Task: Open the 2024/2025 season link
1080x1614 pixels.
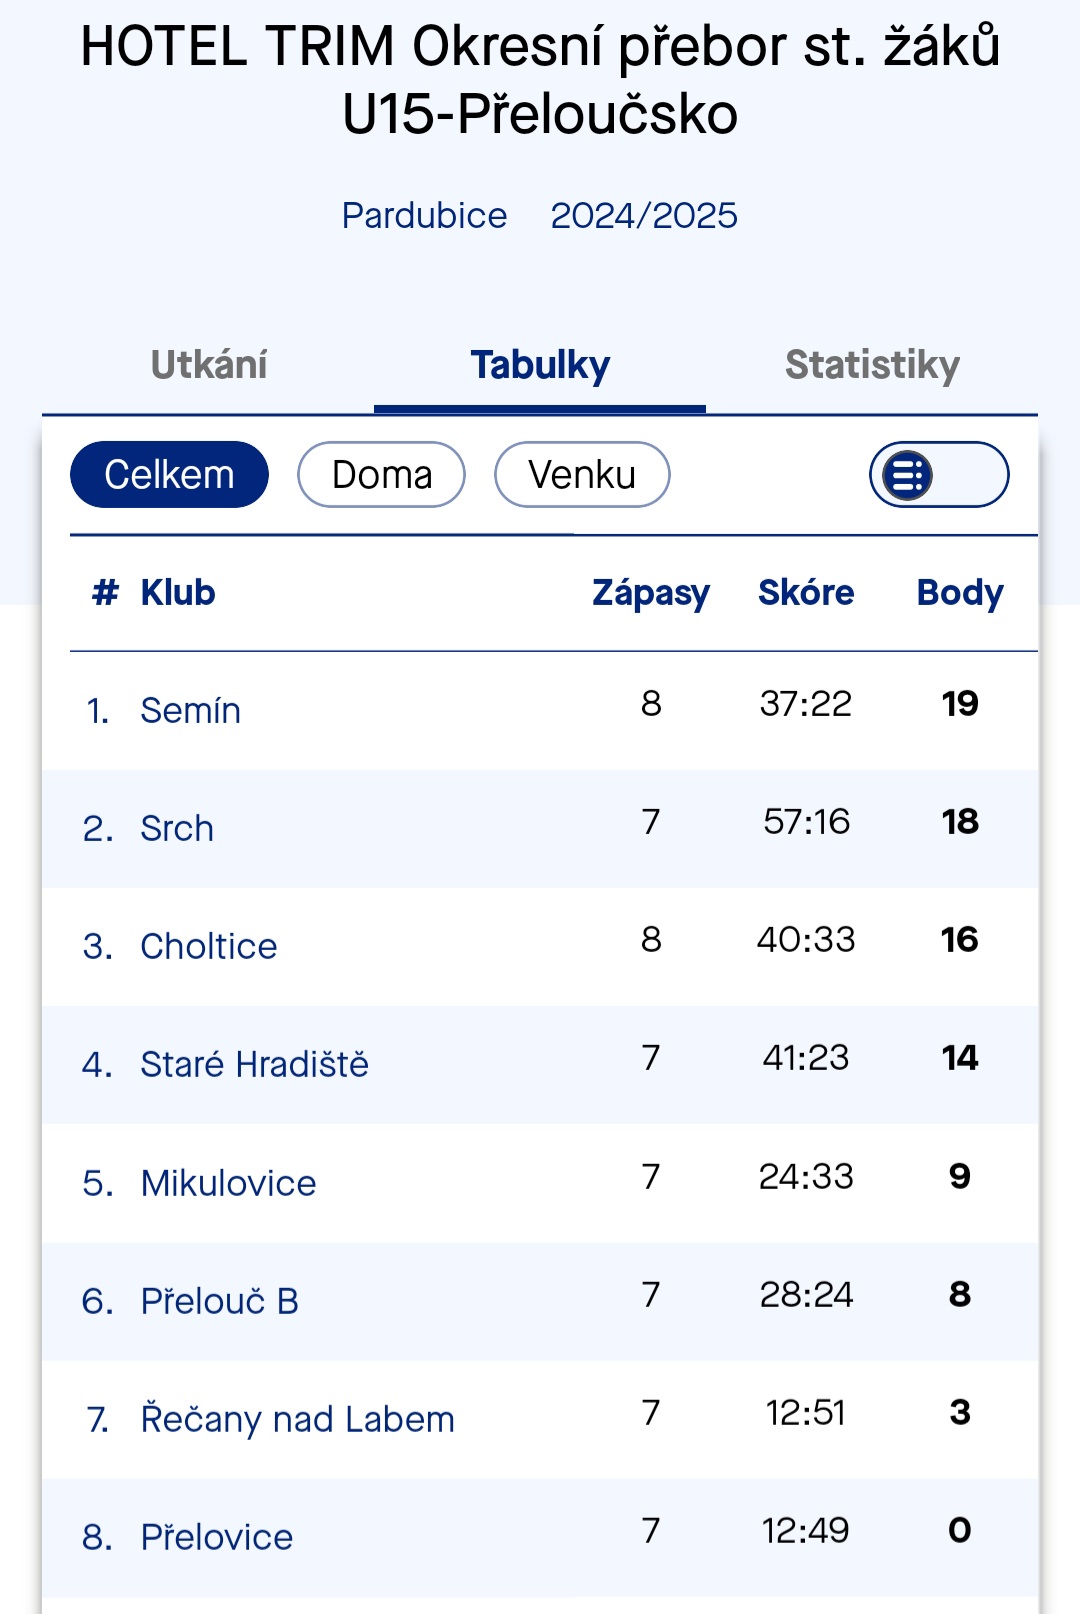Action: click(644, 215)
